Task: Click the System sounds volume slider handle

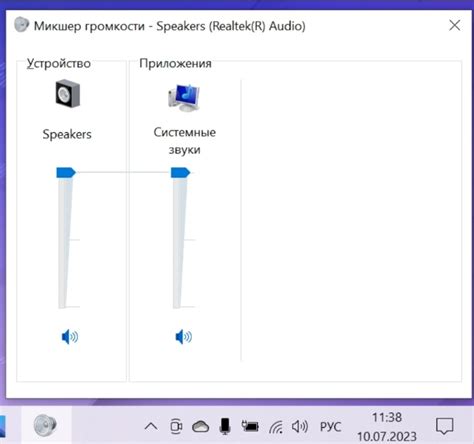Action: coord(180,173)
